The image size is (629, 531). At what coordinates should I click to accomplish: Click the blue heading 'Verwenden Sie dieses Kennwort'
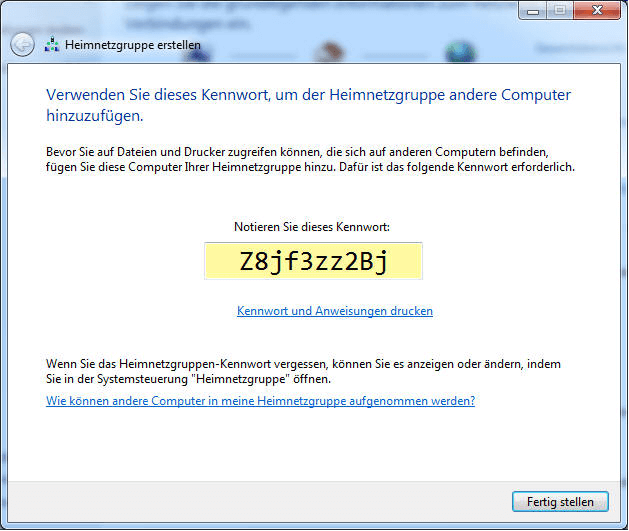[x=308, y=105]
